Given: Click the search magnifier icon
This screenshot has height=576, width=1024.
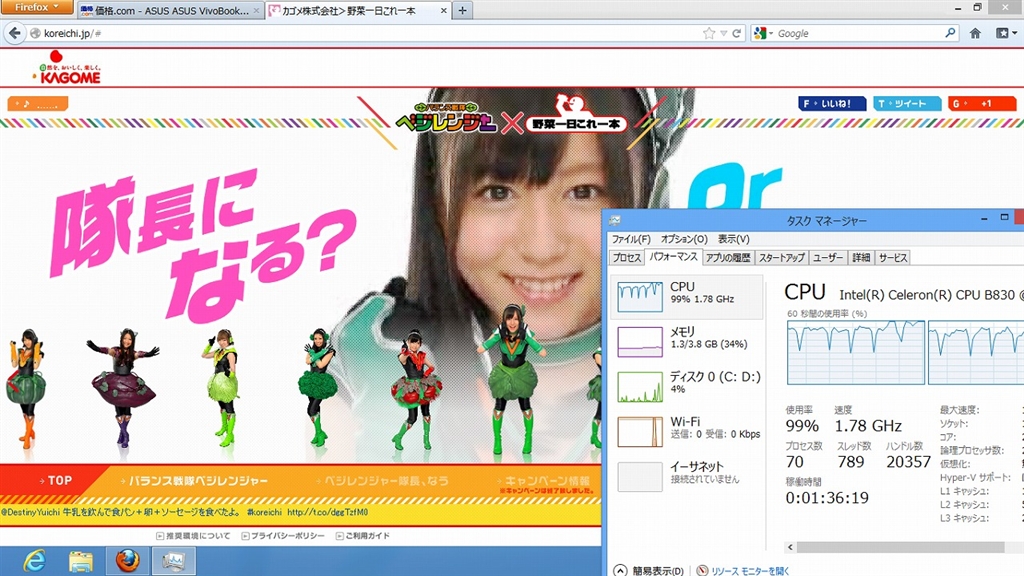Looking at the screenshot, I should tap(950, 33).
